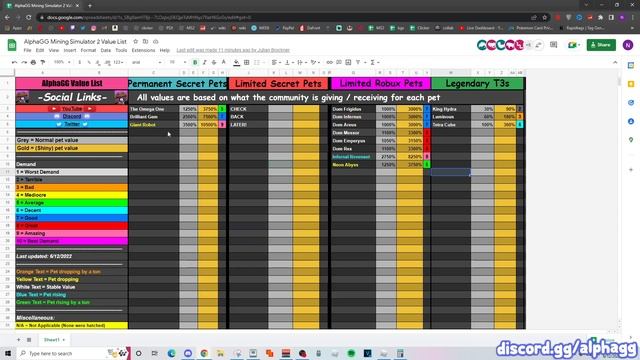Open the functions sigma dropdown
Screen dimensions: 640x360
374,62
